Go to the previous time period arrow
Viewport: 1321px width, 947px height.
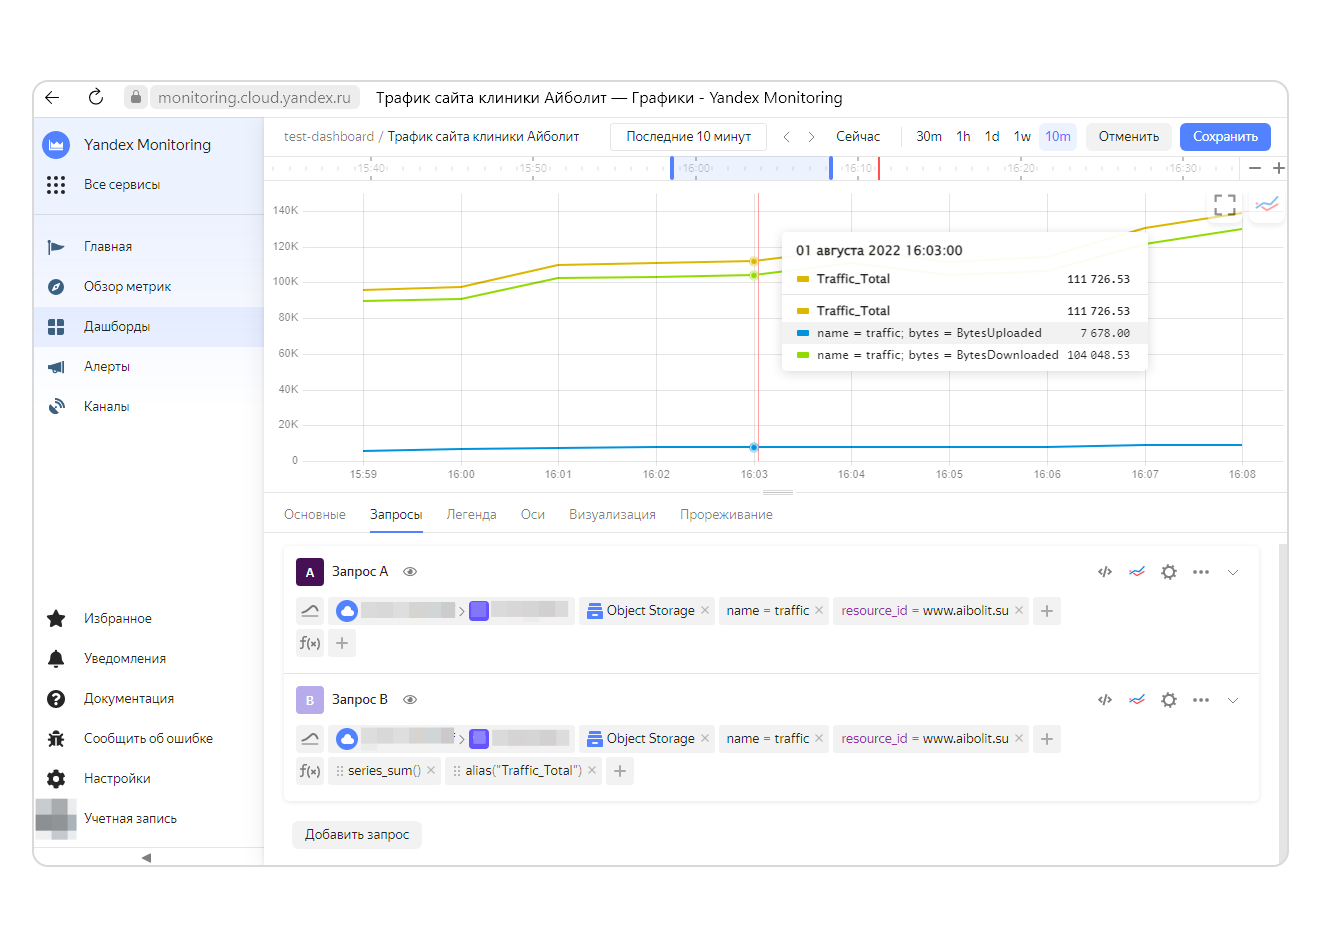787,137
